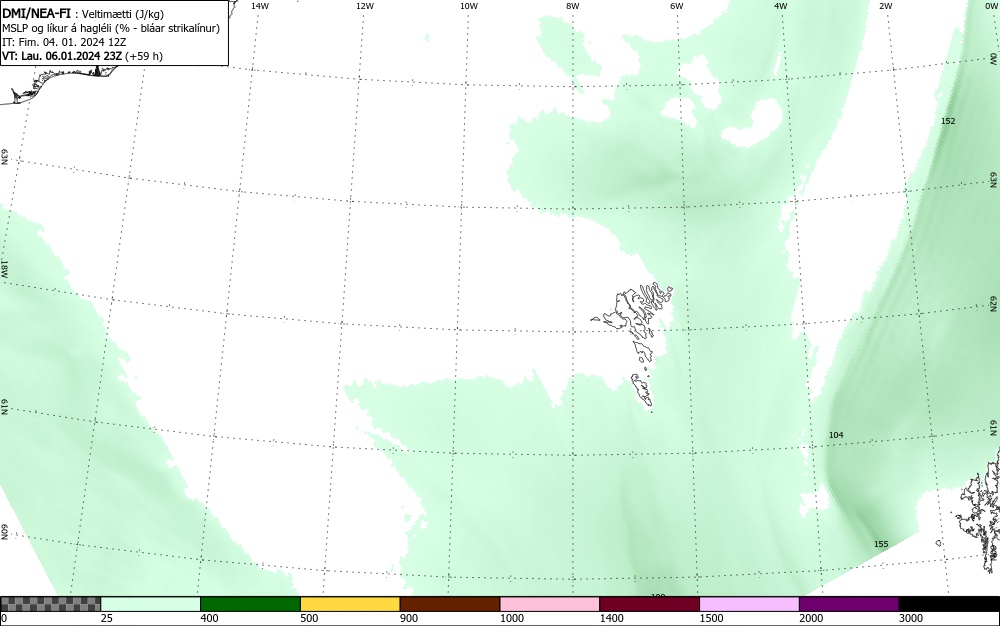Click the legend value 3000

911,618
